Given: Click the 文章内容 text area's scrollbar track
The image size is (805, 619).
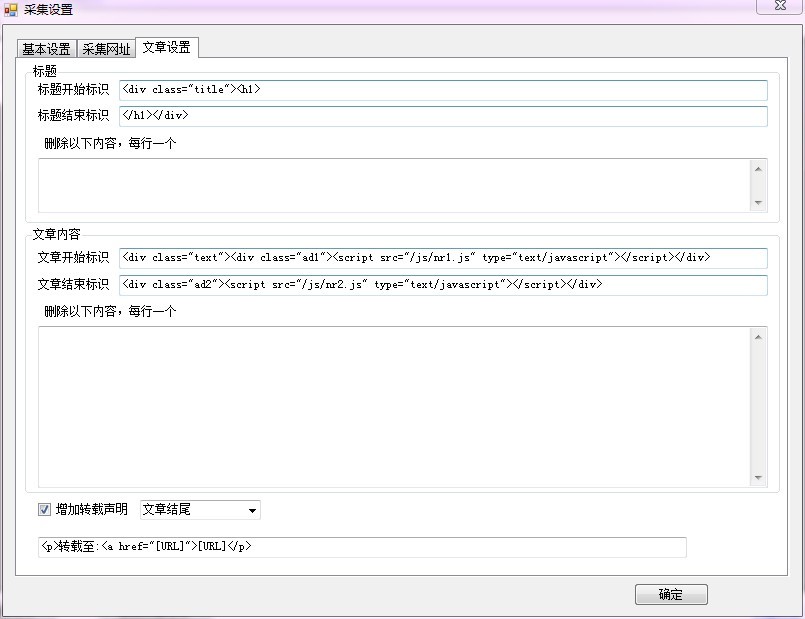Looking at the screenshot, I should 759,407.
